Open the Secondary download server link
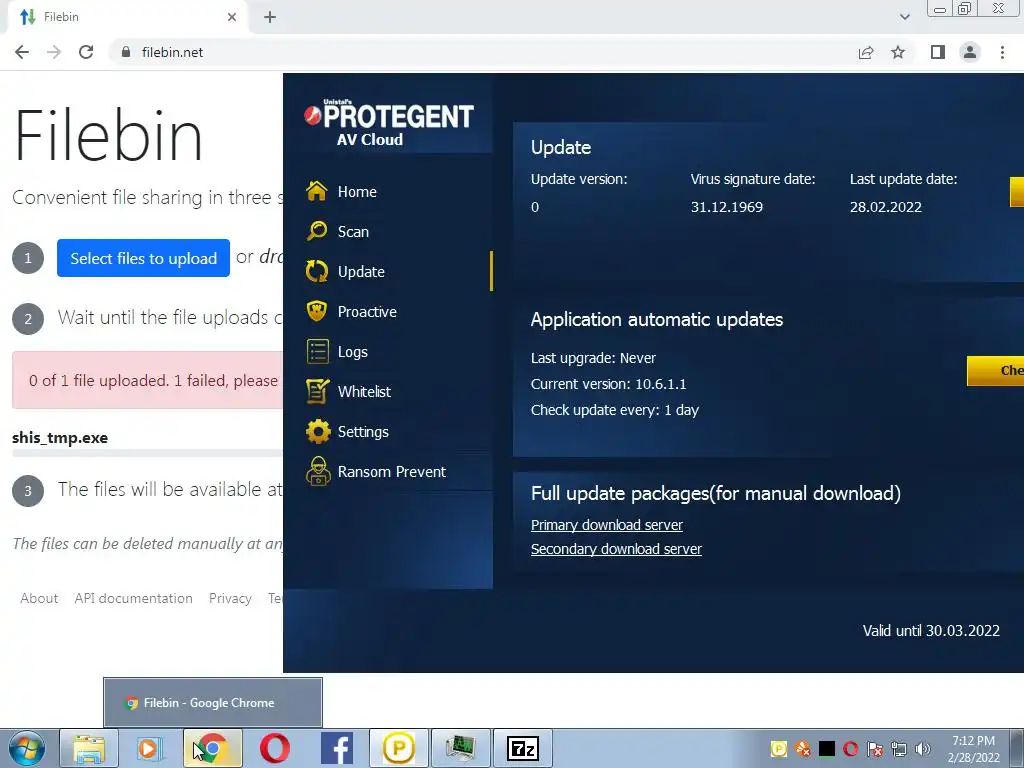The width and height of the screenshot is (1024, 768). (616, 549)
